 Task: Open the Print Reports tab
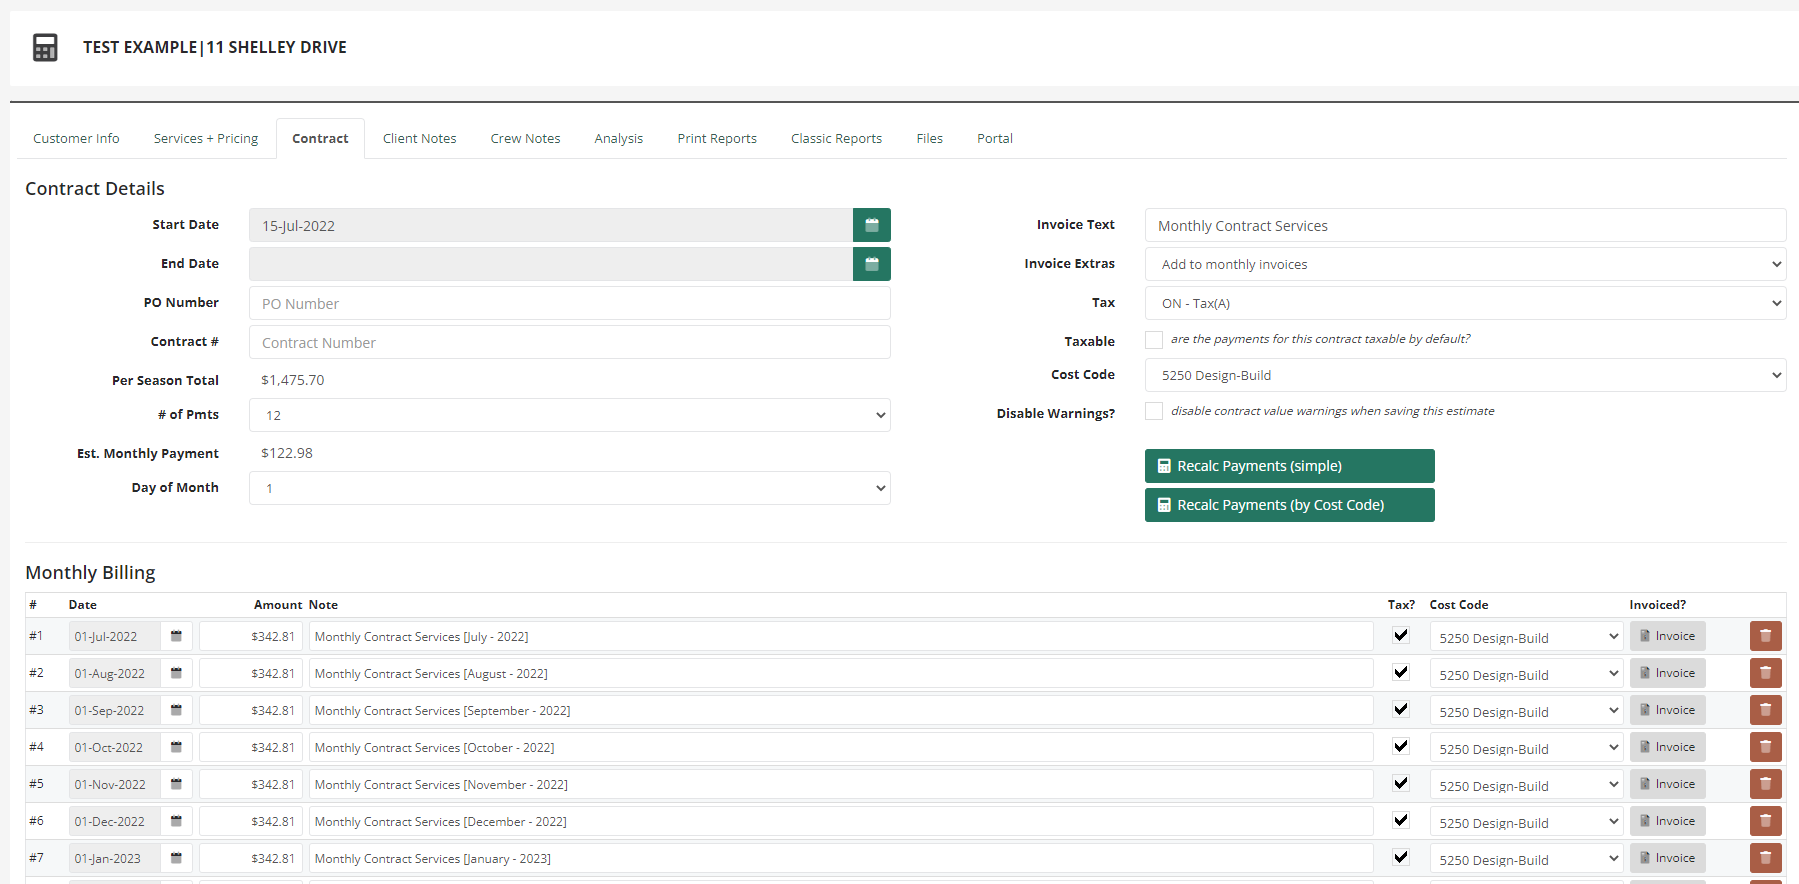point(717,138)
